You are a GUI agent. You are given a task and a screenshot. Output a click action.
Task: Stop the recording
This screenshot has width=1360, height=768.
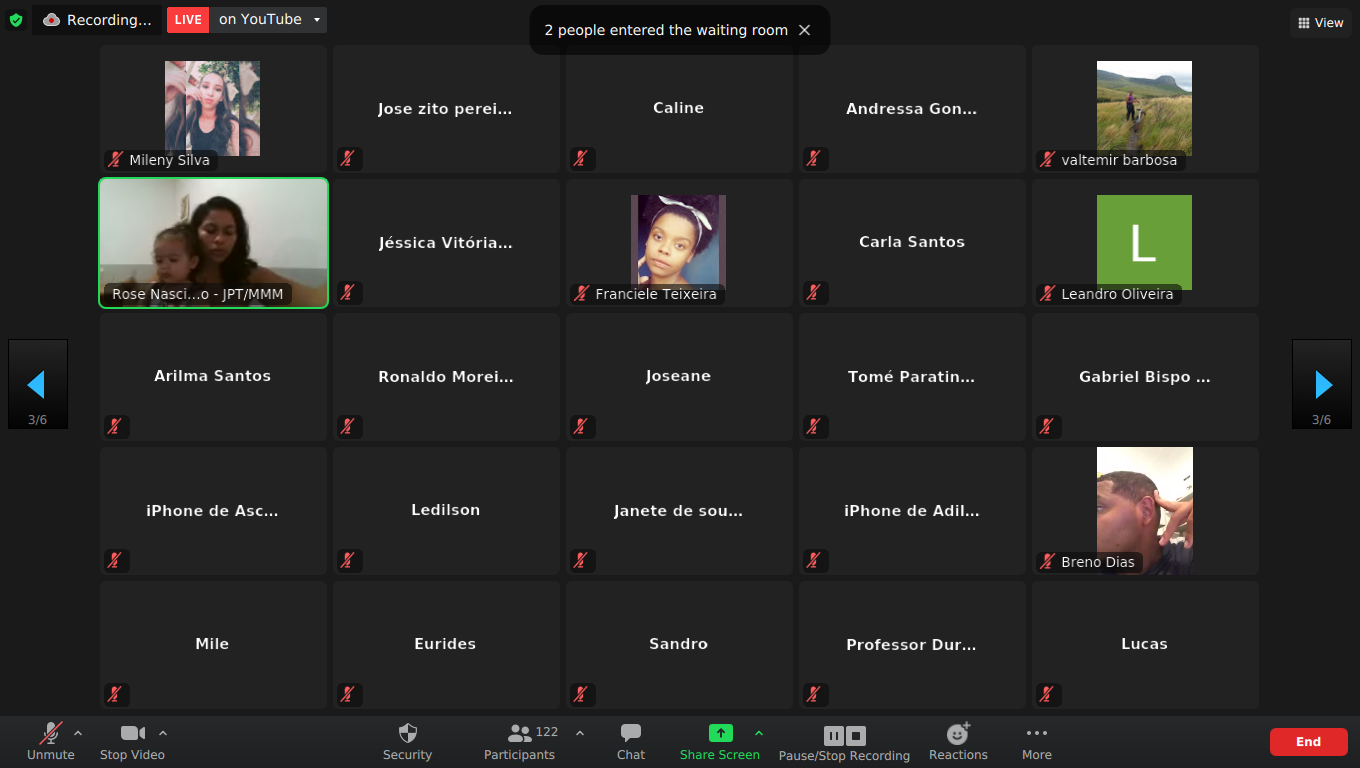(856, 736)
